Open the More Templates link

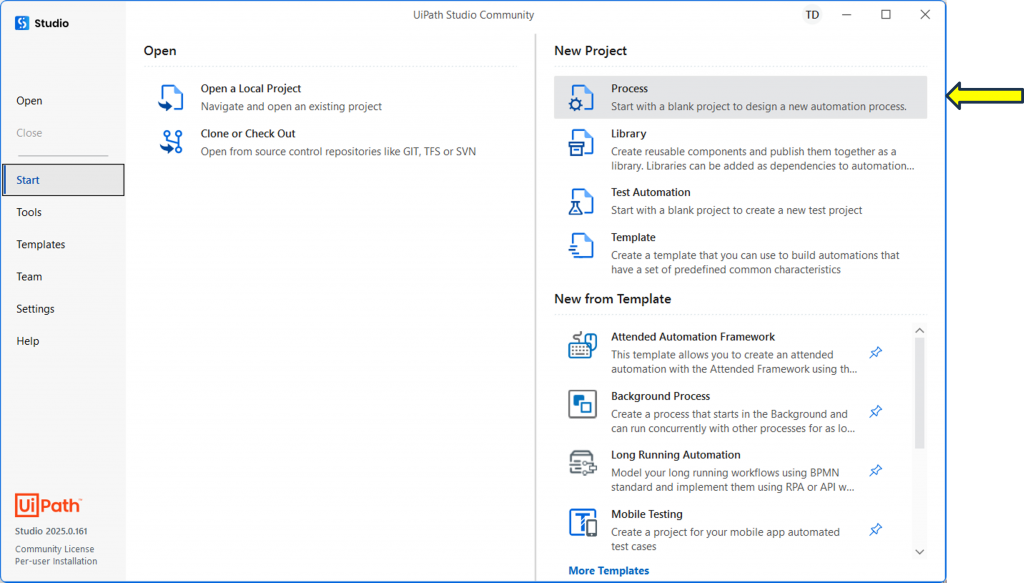coord(609,571)
